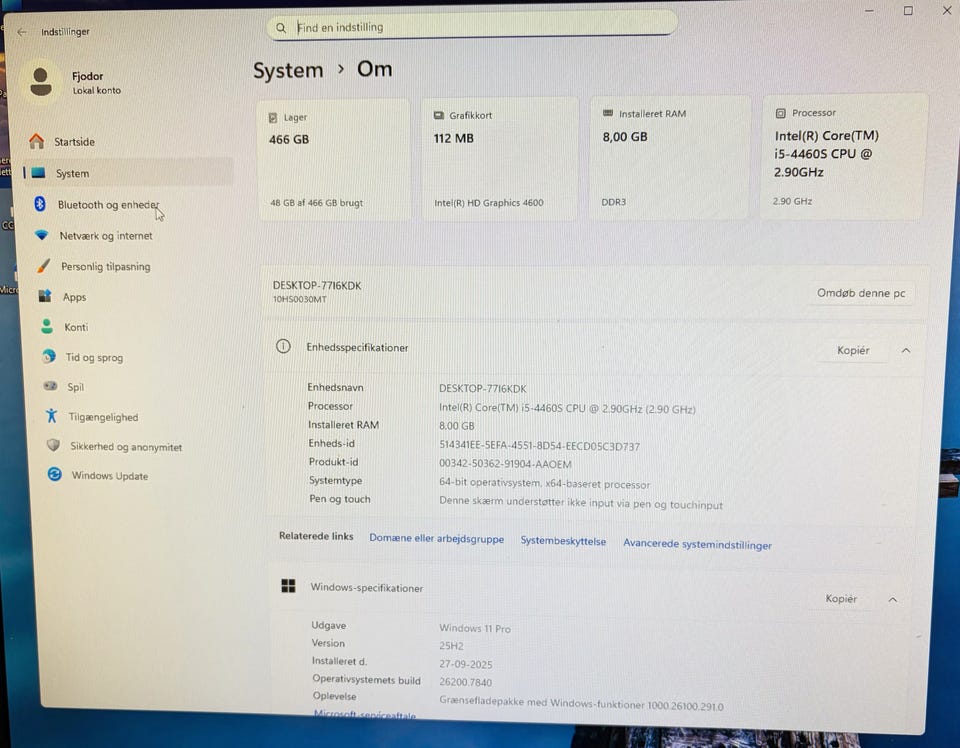The width and height of the screenshot is (960, 748).
Task: Click the Produkt-id value 00342-50362-91904-AAOEM
Action: click(505, 464)
